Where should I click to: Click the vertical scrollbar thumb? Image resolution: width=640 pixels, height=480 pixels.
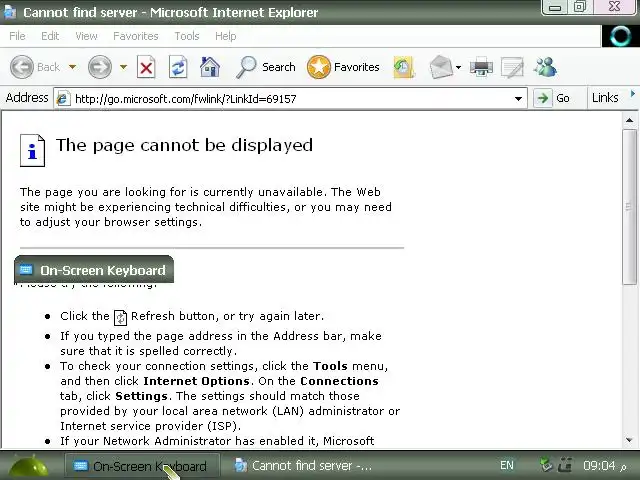pyautogui.click(x=629, y=207)
